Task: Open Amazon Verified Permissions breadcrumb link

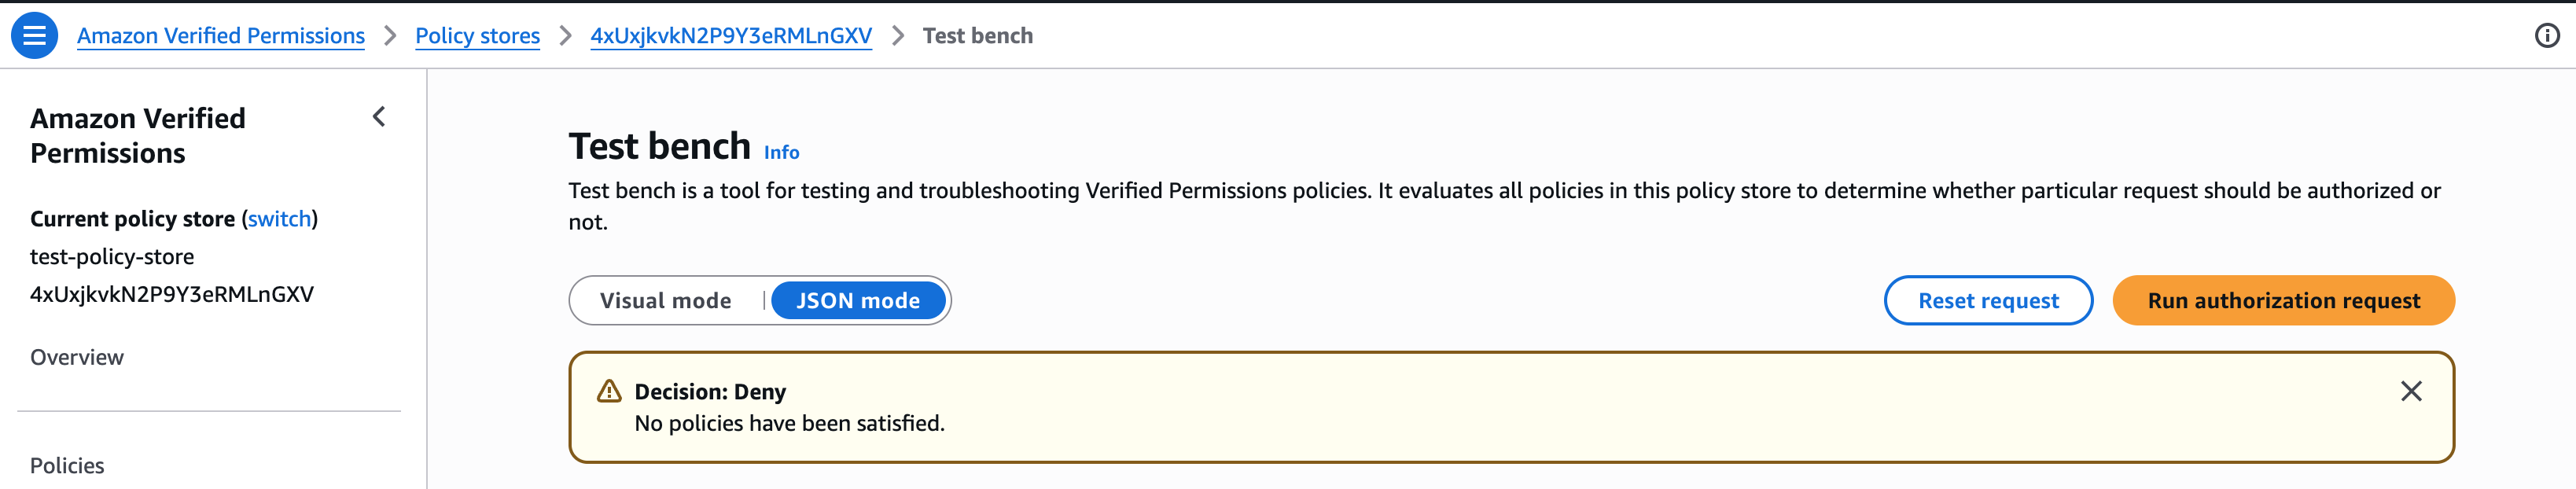Action: pos(221,36)
